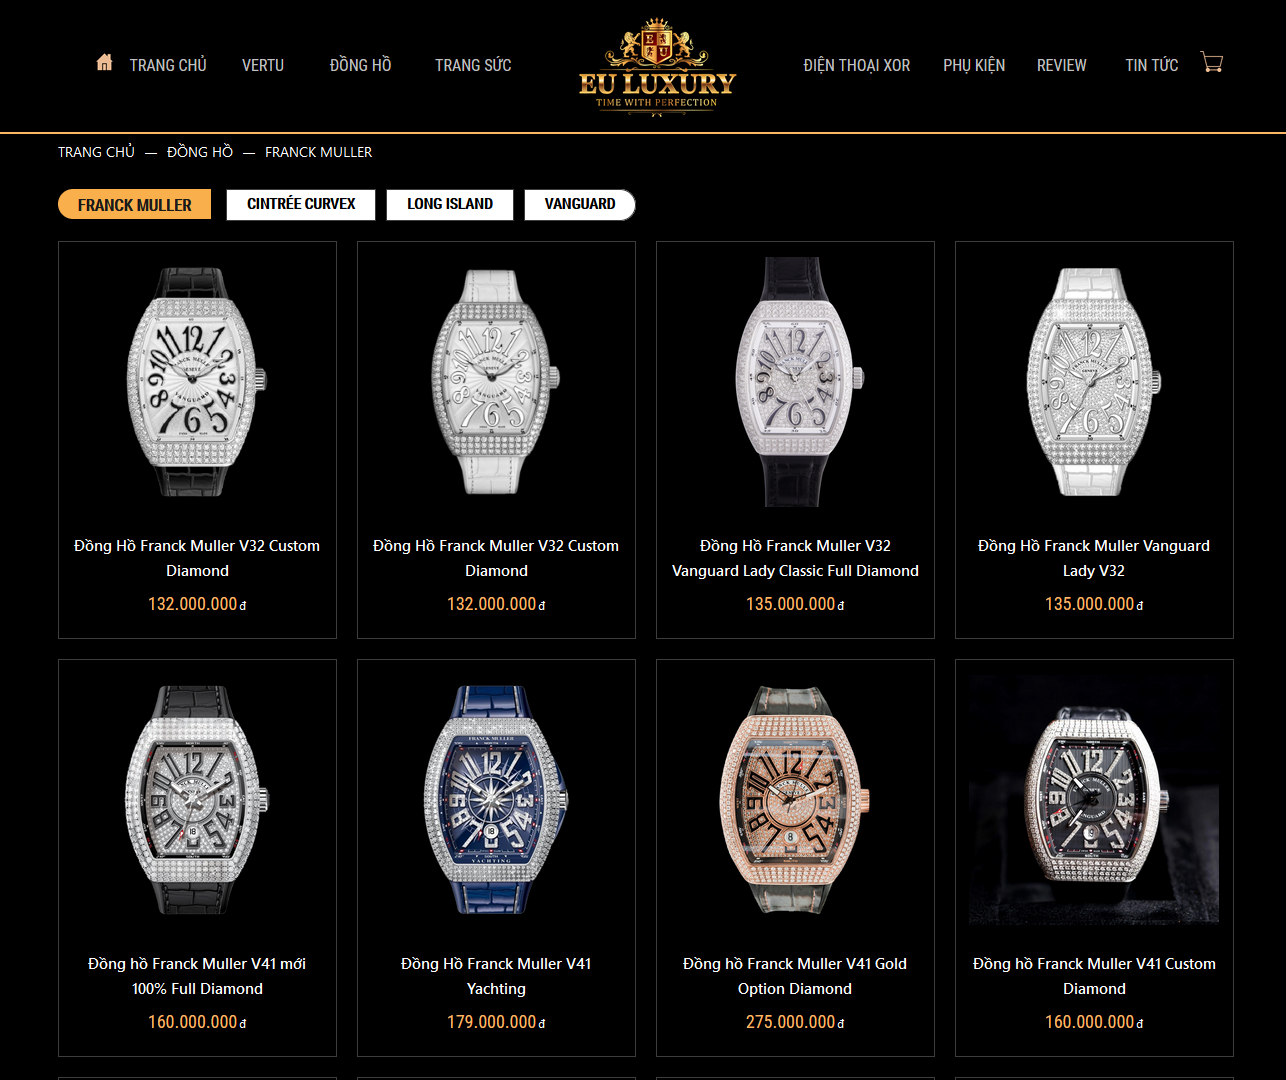Screen dimensions: 1286x1080
Task: Click the TRANG CHỦ breadcrumb link
Action: pyautogui.click(x=96, y=152)
